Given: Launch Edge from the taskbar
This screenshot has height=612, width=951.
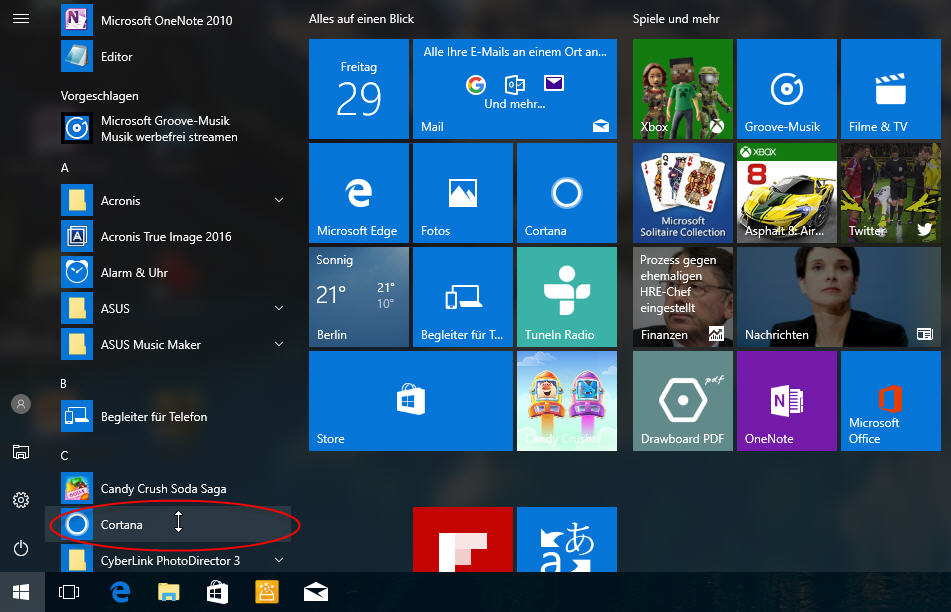Looking at the screenshot, I should [x=120, y=592].
